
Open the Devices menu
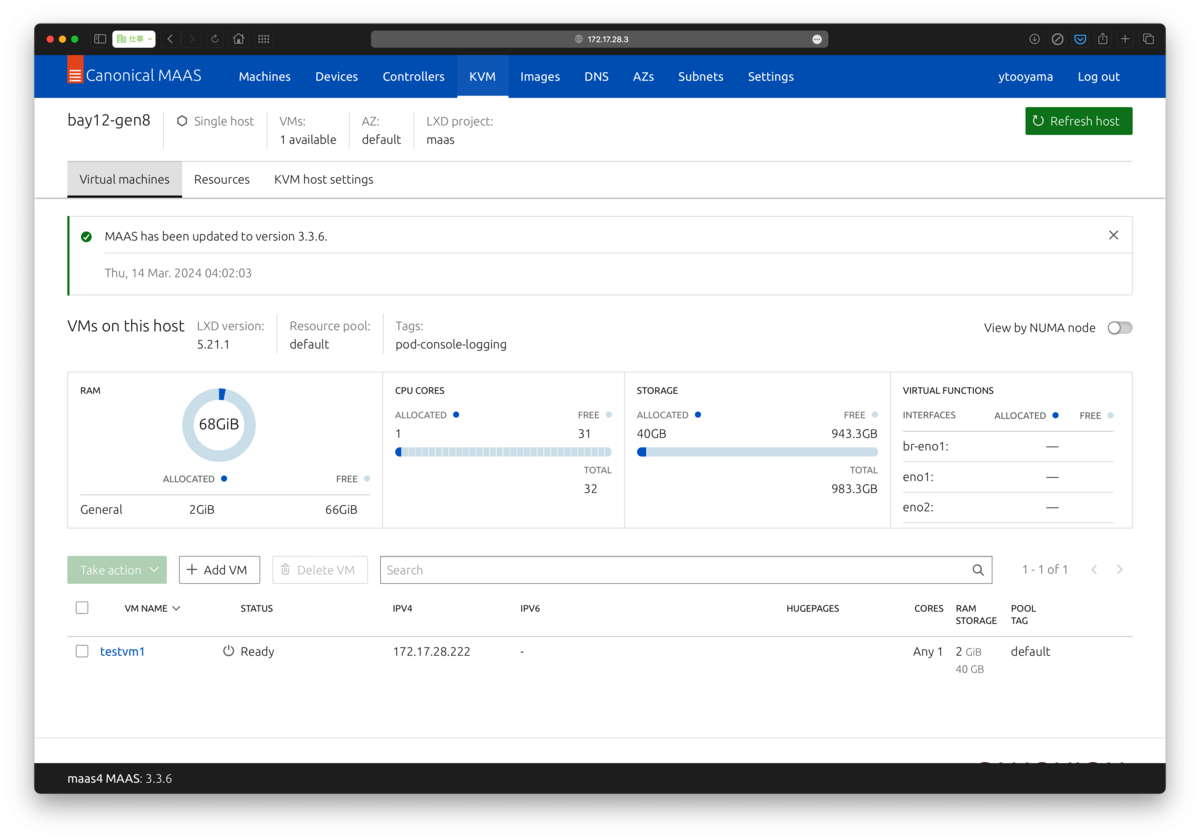(336, 76)
